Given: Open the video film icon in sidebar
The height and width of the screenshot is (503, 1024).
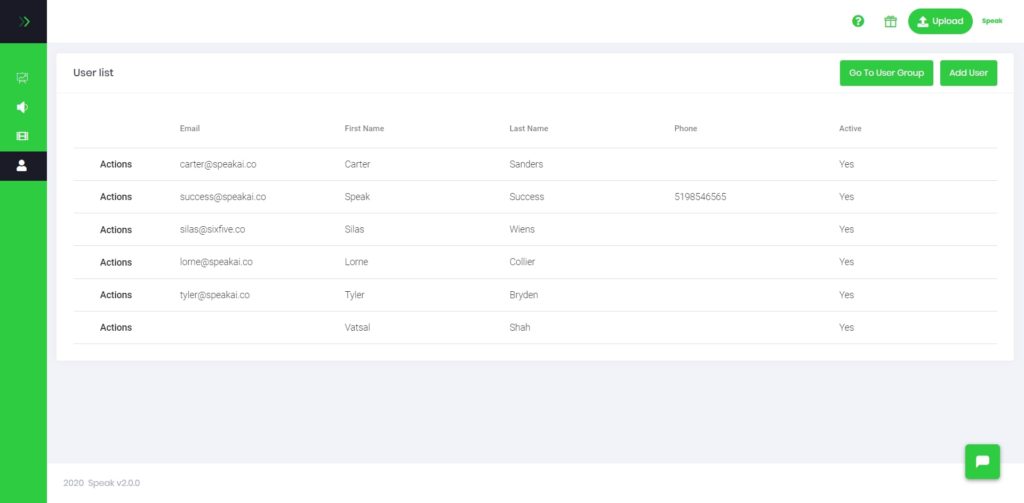Looking at the screenshot, I should pyautogui.click(x=22, y=136).
